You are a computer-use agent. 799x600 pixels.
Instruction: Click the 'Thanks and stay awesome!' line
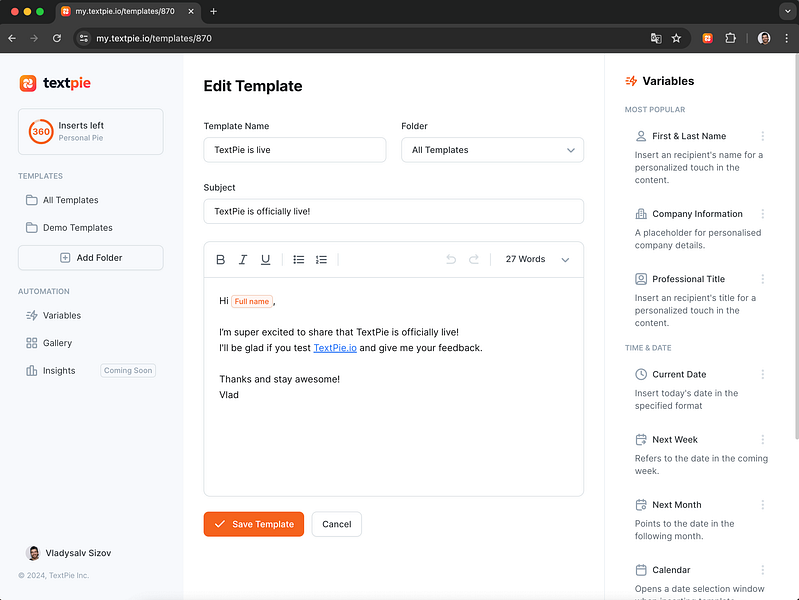[279, 379]
